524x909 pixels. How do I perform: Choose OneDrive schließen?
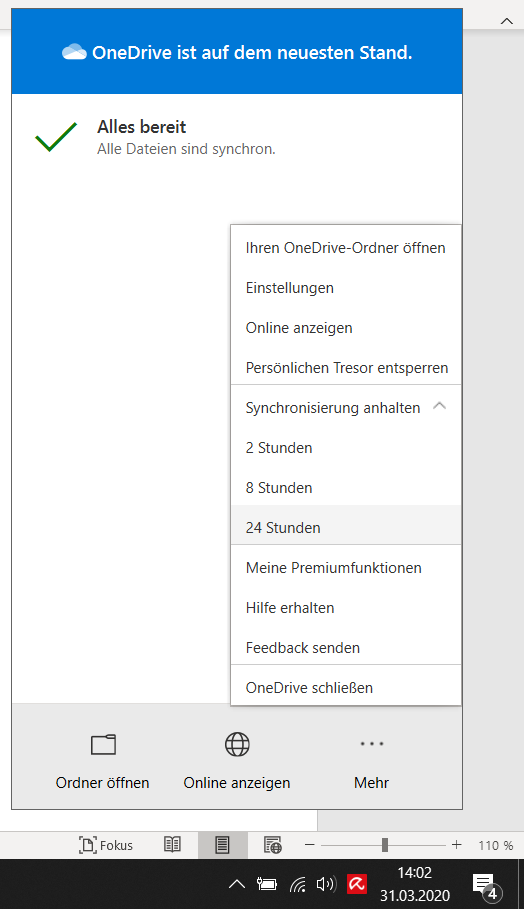pyautogui.click(x=345, y=688)
